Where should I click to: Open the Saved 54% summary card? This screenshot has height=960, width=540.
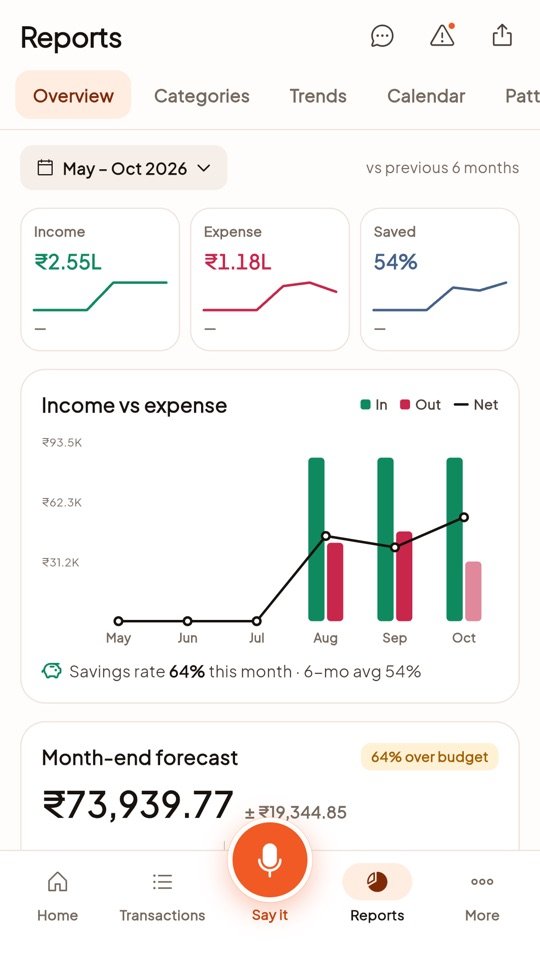click(x=440, y=279)
